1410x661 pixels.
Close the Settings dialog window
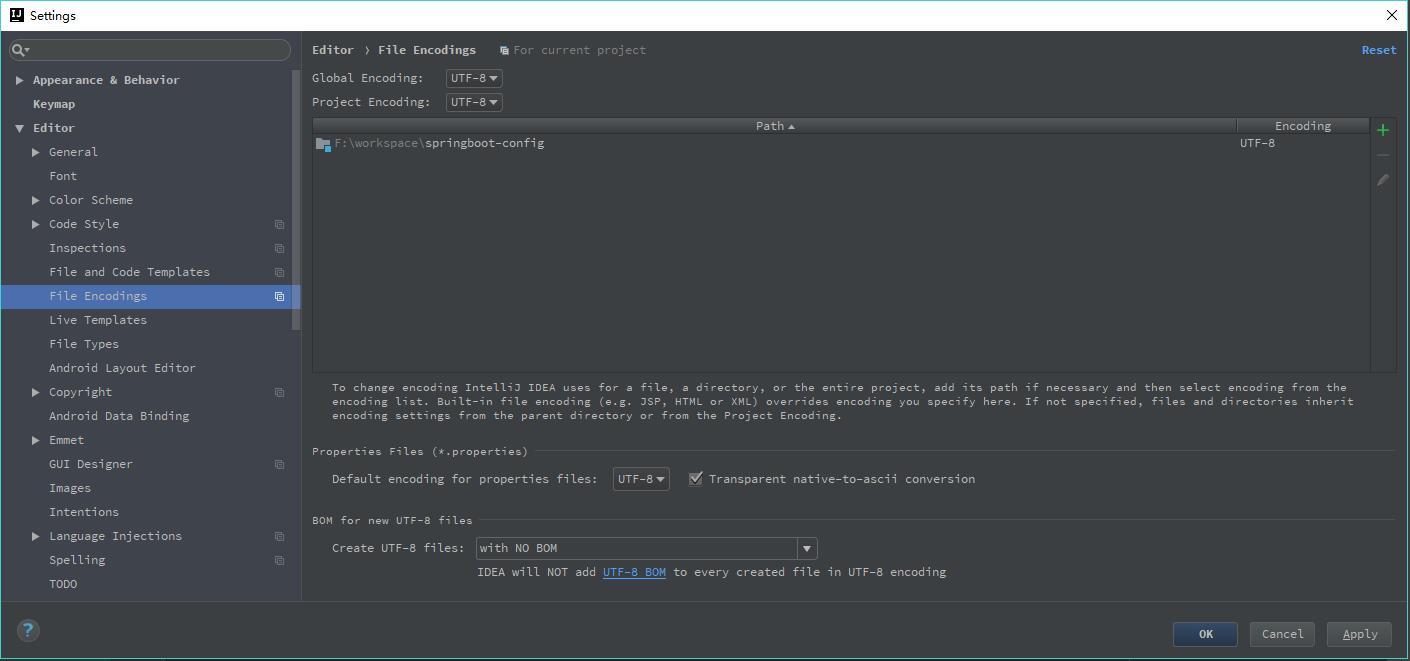1391,15
